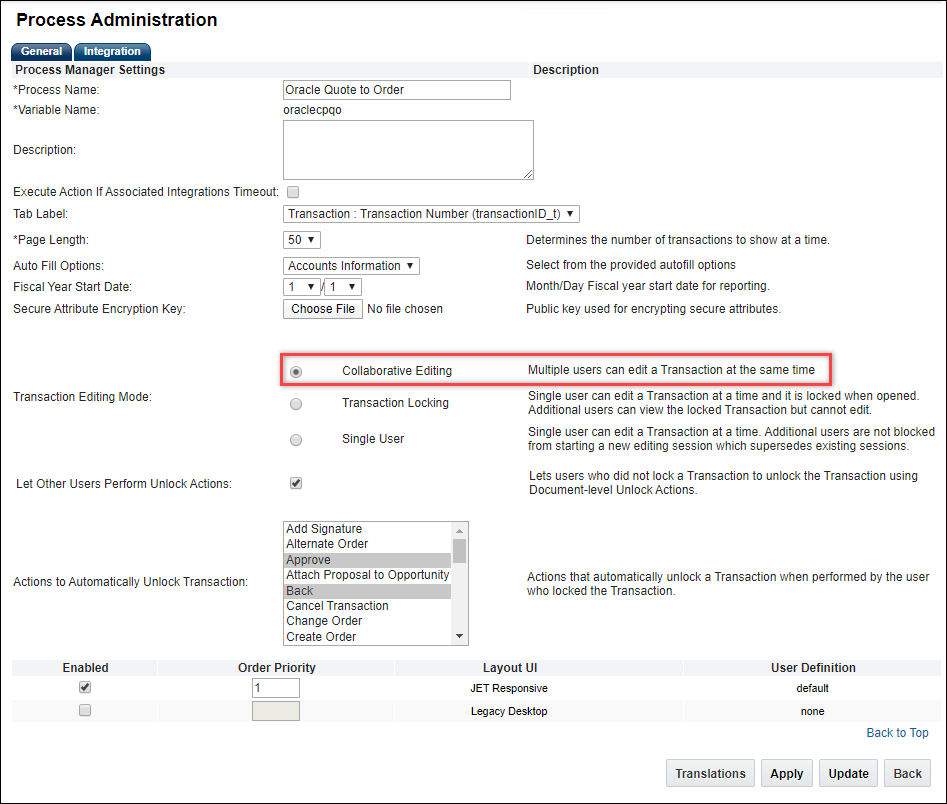Select the Collaborative Editing radio button
Image resolution: width=947 pixels, height=804 pixels.
pyautogui.click(x=296, y=371)
